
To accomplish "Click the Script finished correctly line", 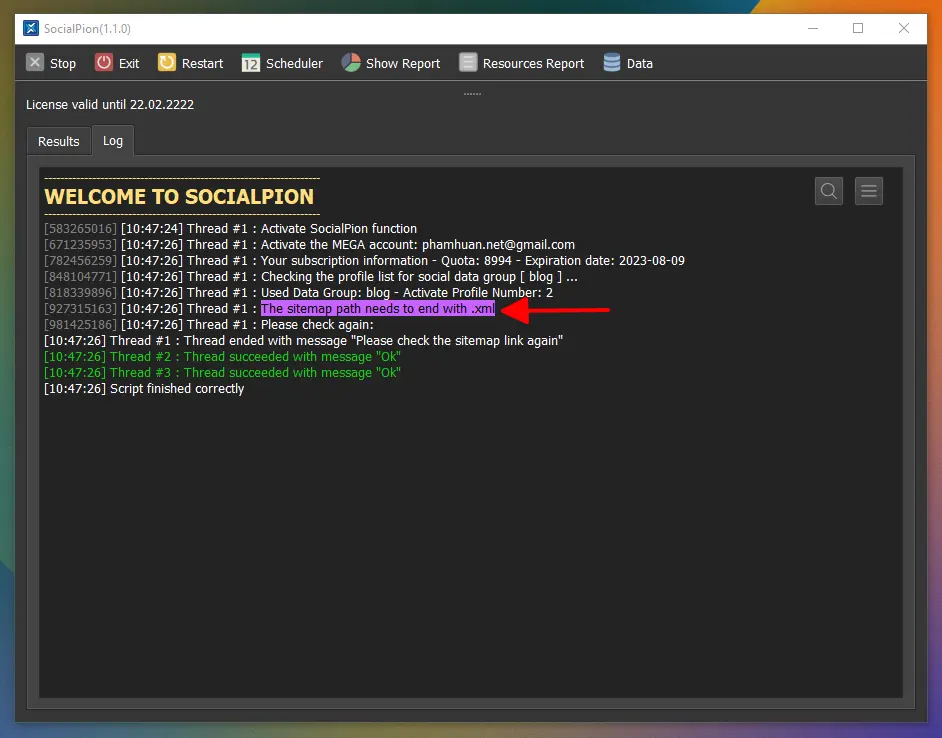I will pos(144,389).
